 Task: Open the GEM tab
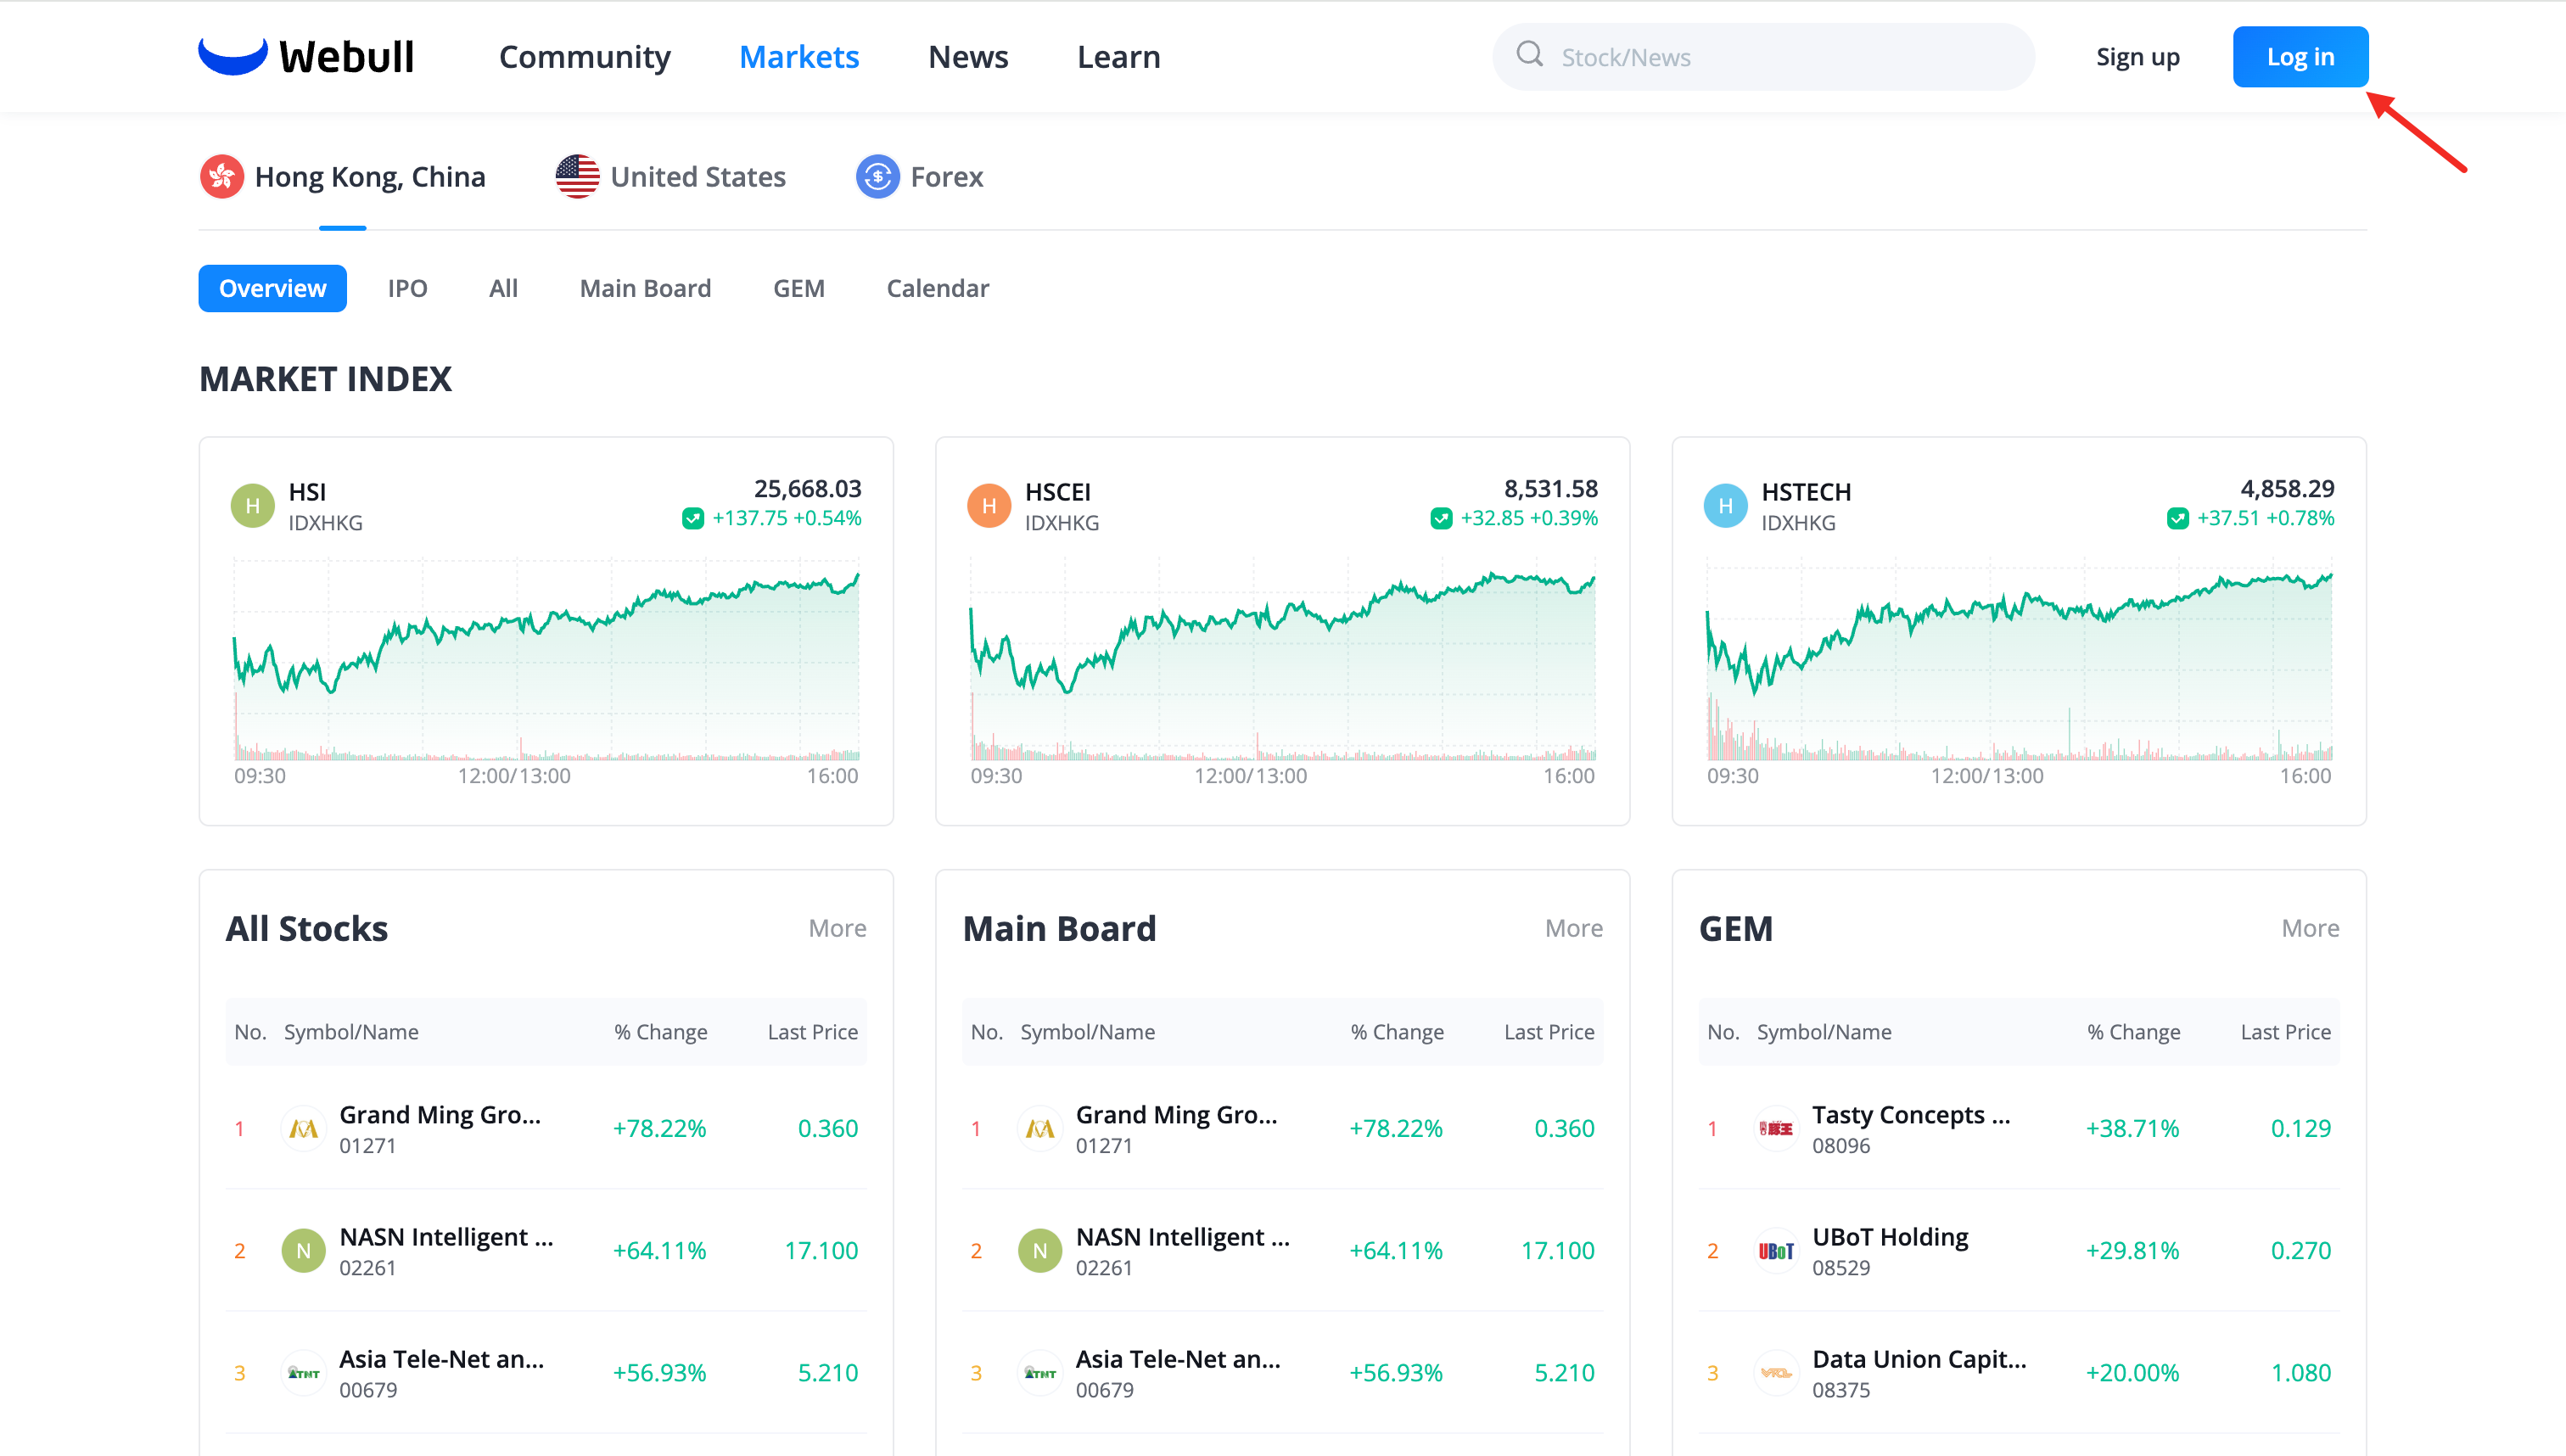[798, 288]
